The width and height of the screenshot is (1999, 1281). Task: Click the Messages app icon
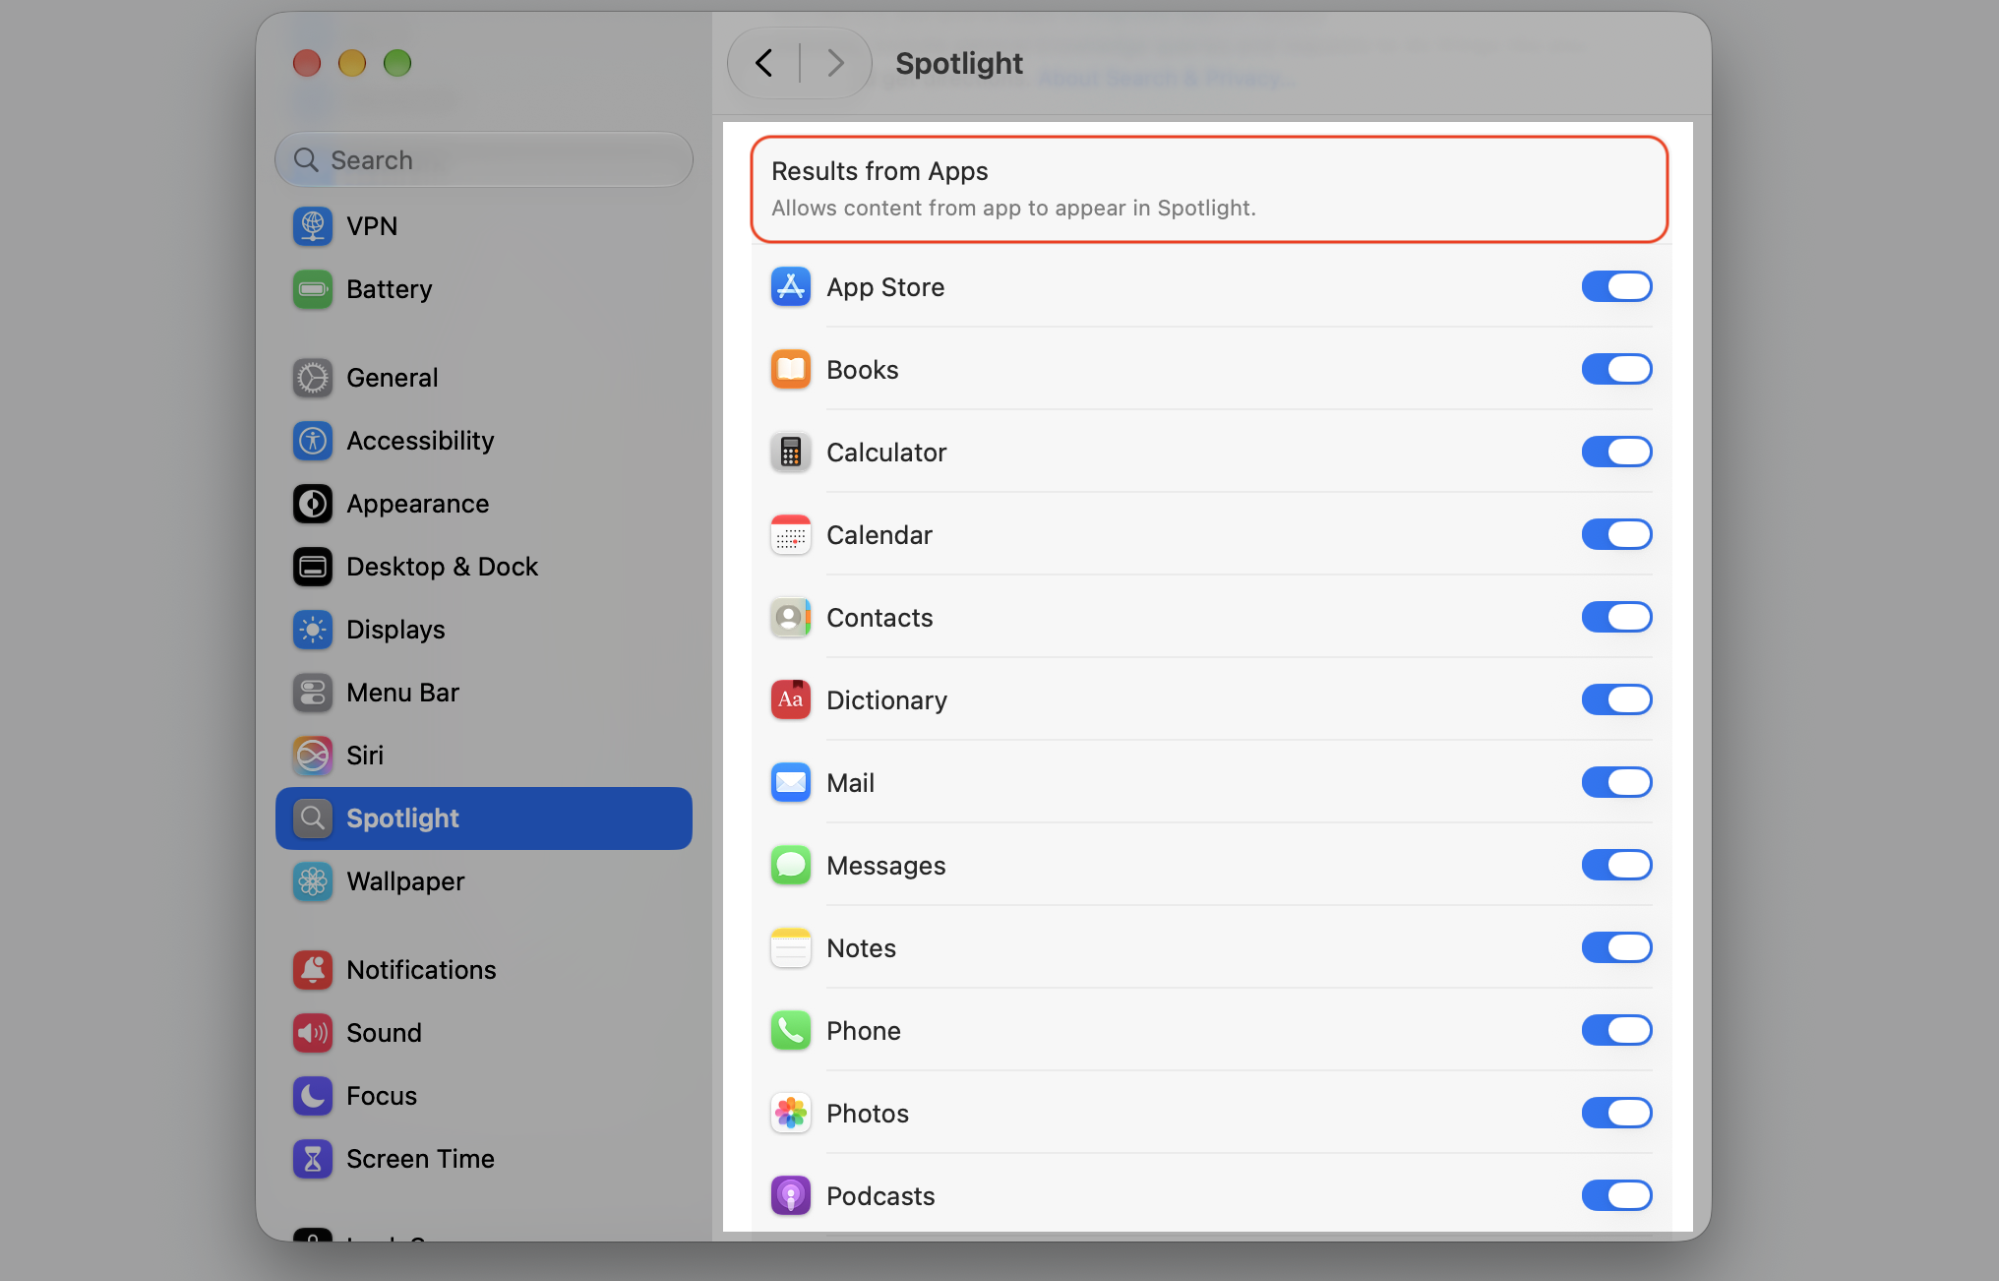[790, 866]
